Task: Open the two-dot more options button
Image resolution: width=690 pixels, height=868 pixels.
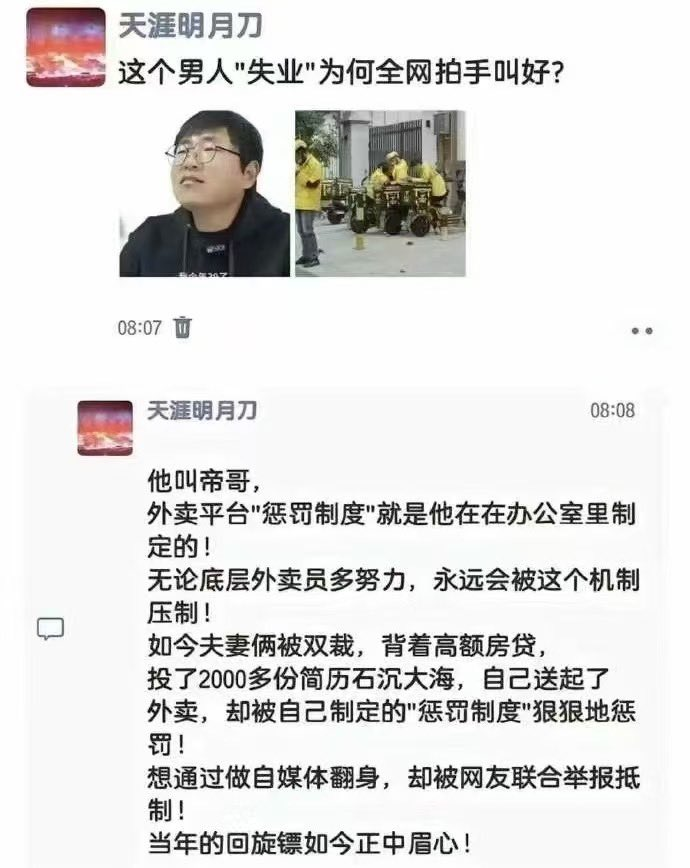Action: [x=642, y=330]
